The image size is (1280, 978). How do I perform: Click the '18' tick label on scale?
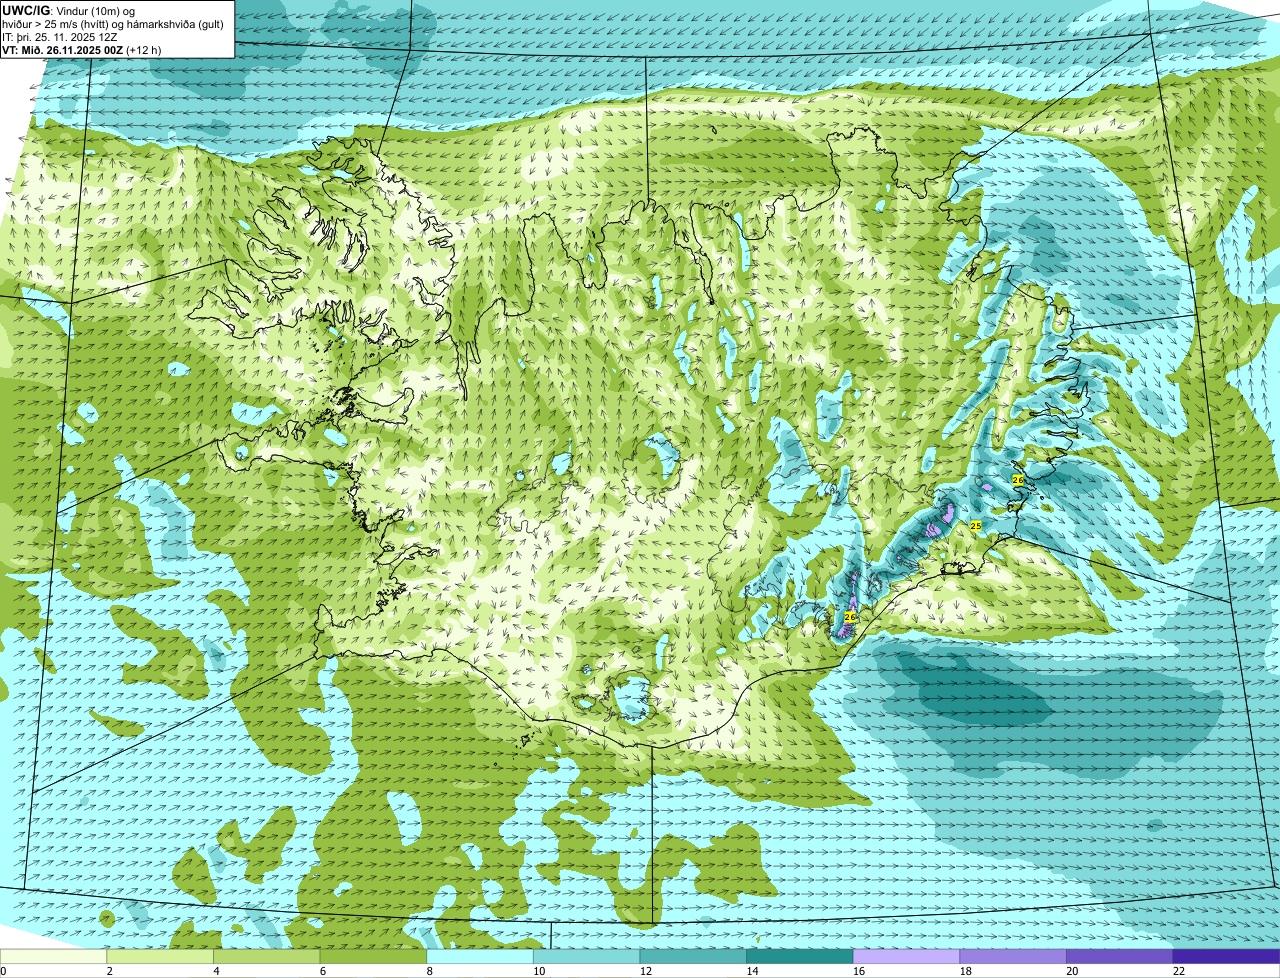click(966, 971)
